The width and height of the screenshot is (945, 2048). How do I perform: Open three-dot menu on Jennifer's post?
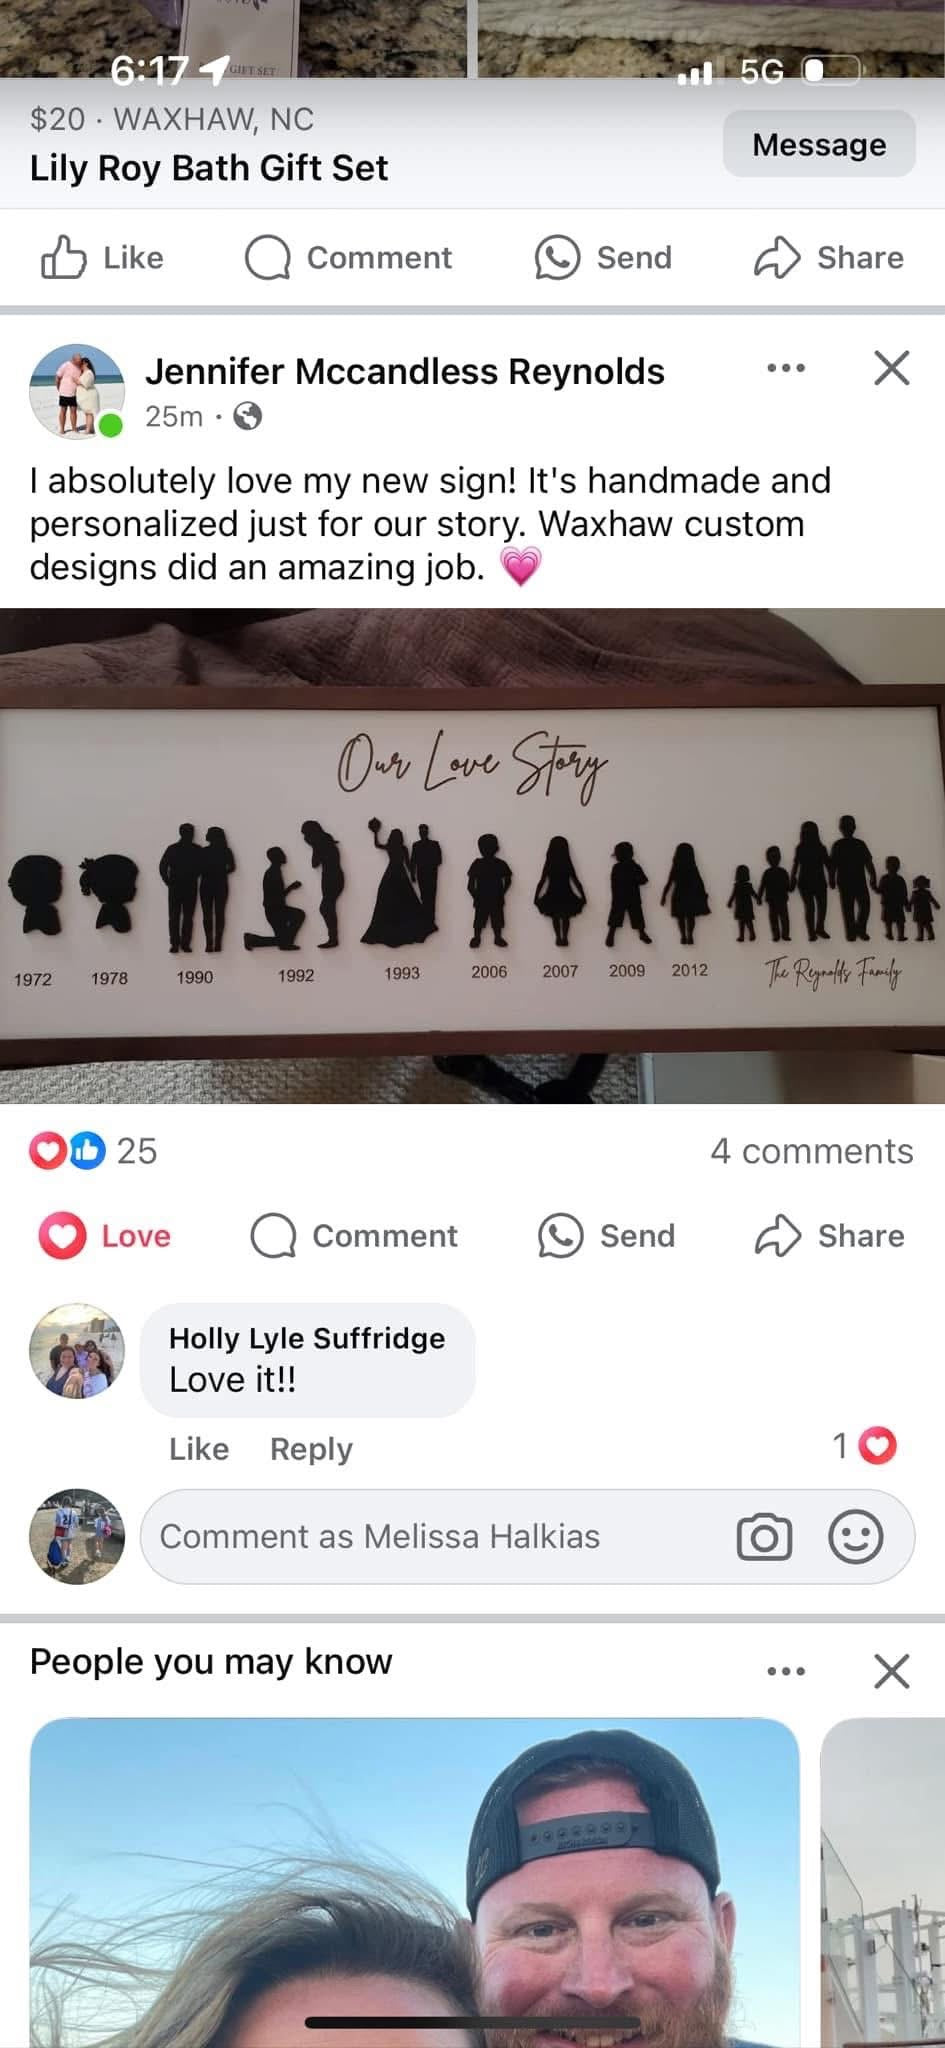click(786, 369)
